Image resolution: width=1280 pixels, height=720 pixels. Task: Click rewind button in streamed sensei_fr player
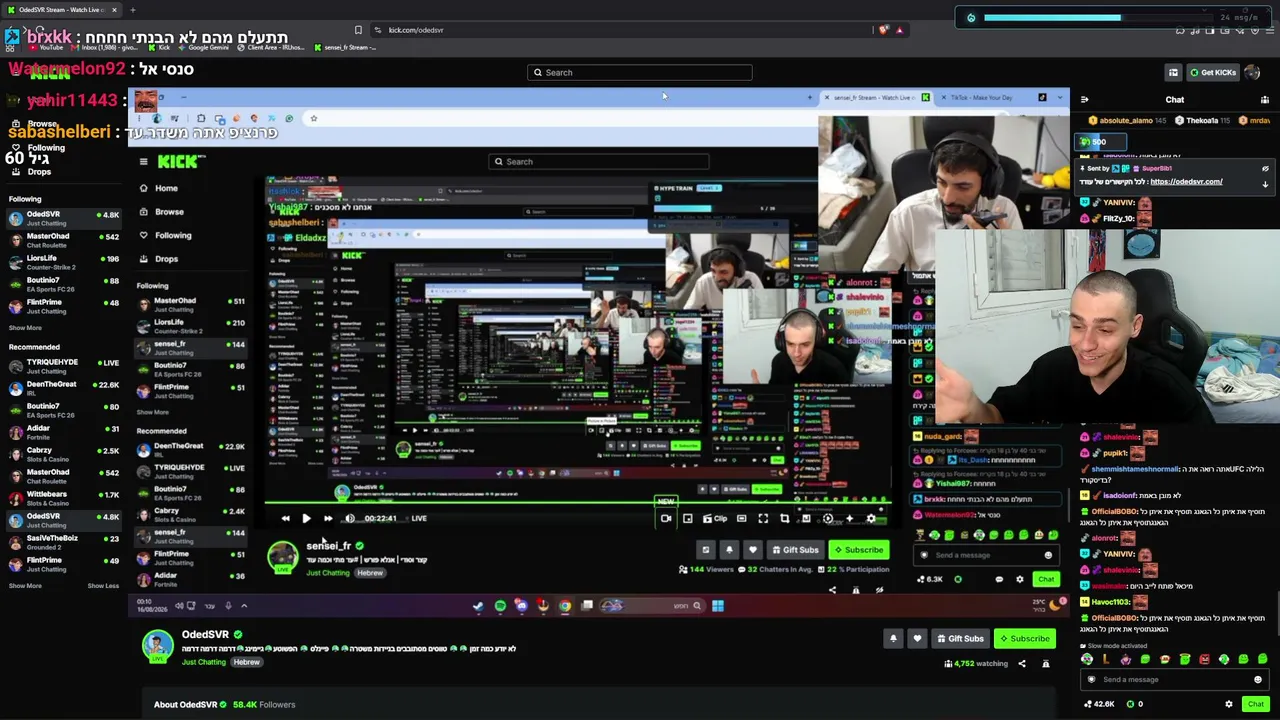click(x=285, y=519)
